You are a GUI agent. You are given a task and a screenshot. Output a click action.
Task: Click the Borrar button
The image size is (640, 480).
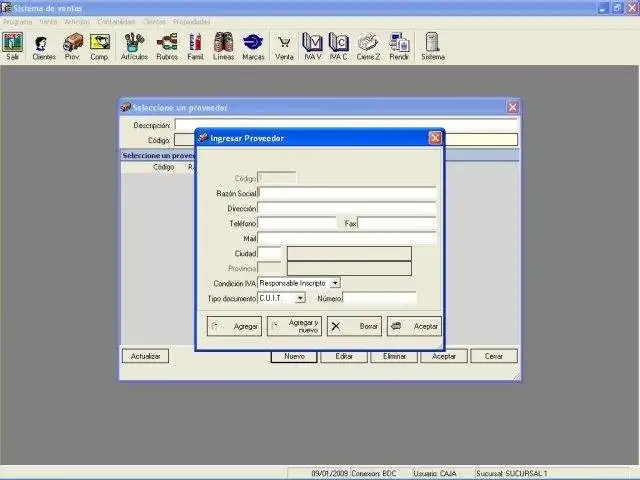coord(354,326)
